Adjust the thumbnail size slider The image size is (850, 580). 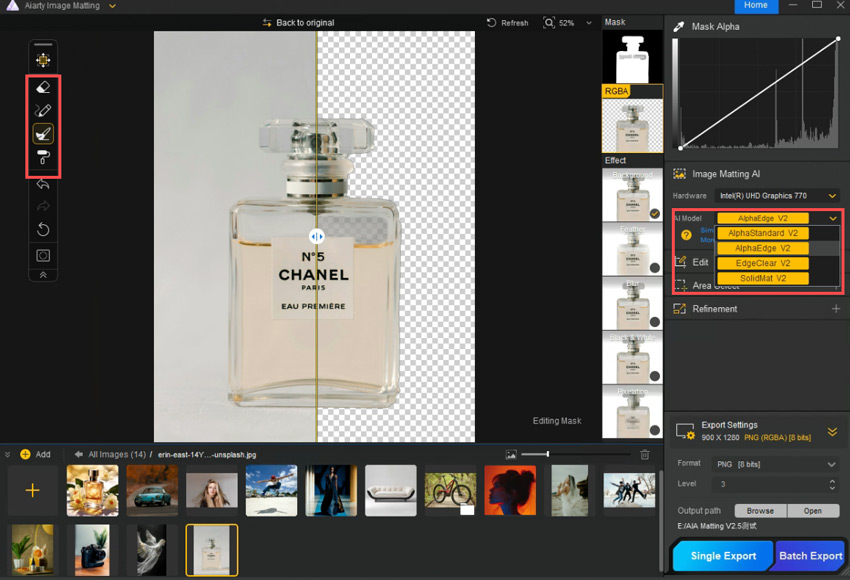pyautogui.click(x=548, y=454)
